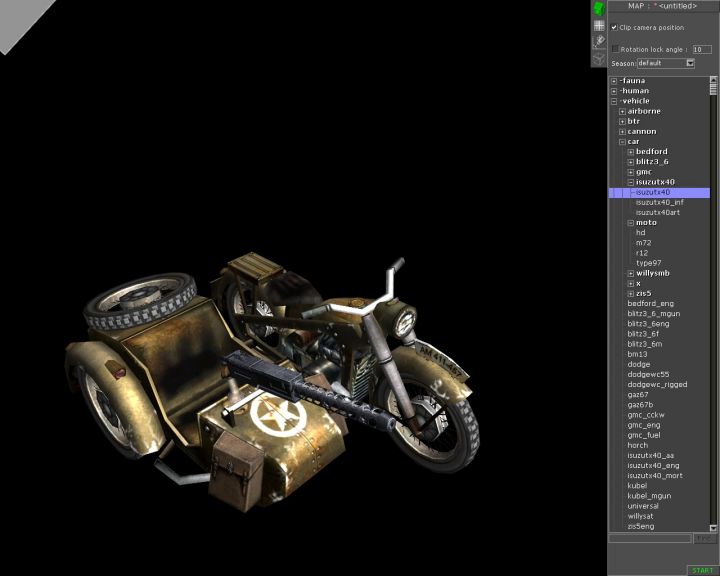Click the entity search text field
Screen dimensions: 720x576
[x=650, y=539]
